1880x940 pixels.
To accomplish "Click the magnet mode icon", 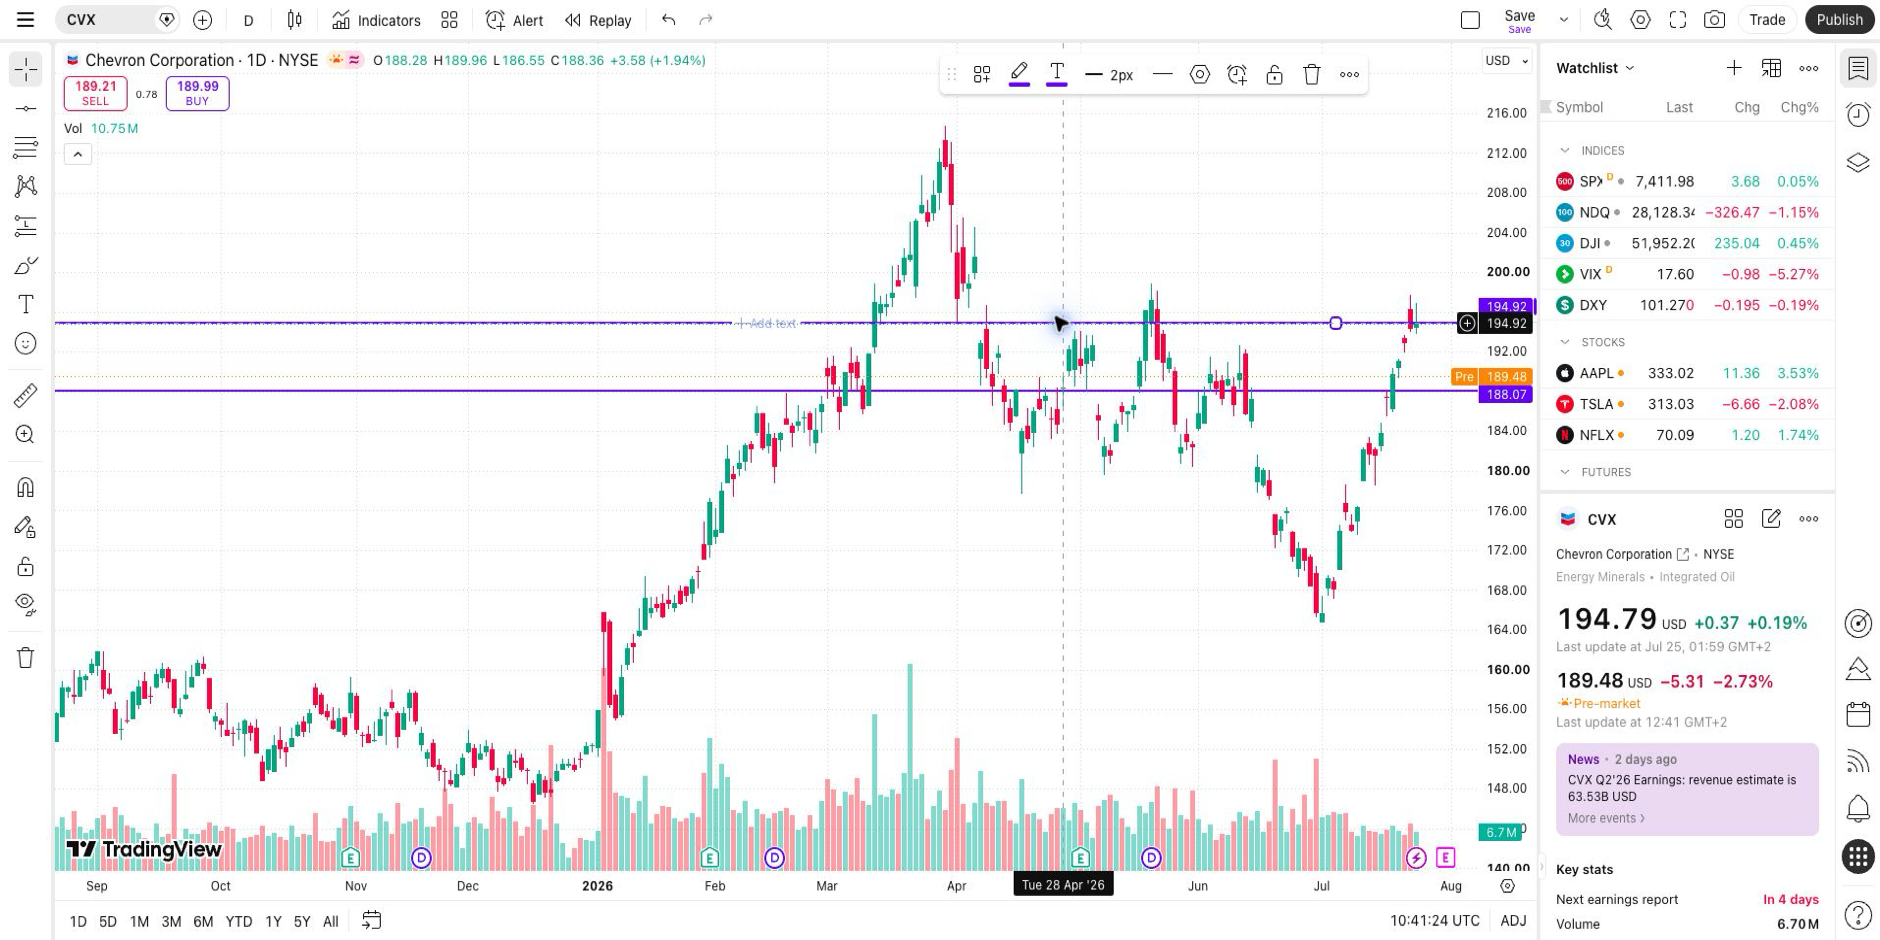I will point(25,487).
